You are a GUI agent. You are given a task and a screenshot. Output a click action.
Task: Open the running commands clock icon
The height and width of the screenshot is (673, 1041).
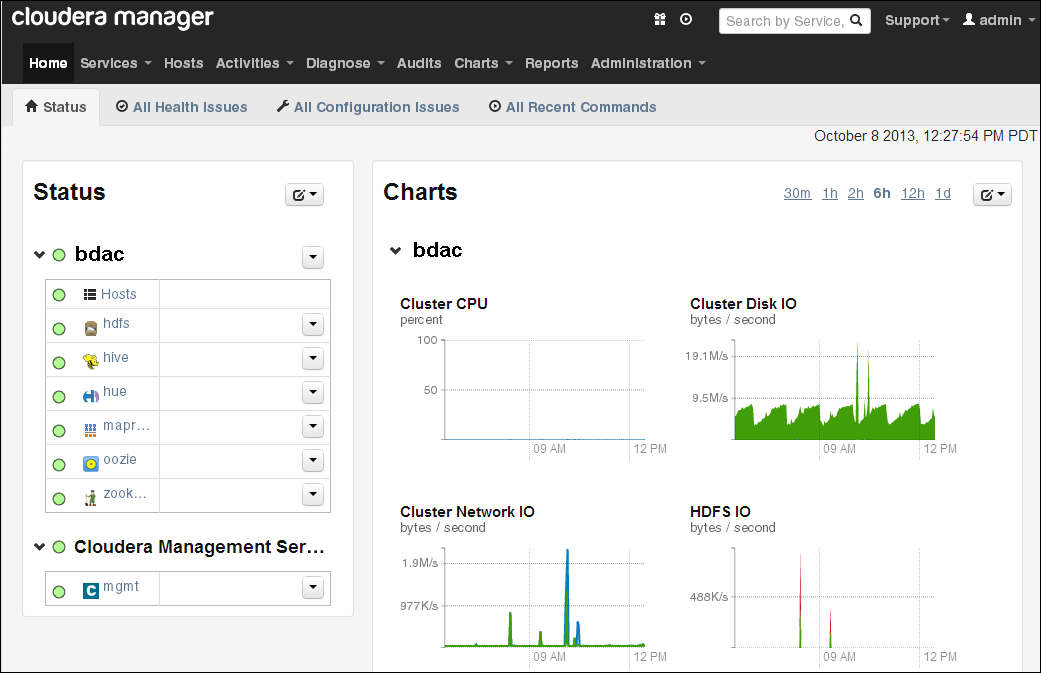(686, 20)
